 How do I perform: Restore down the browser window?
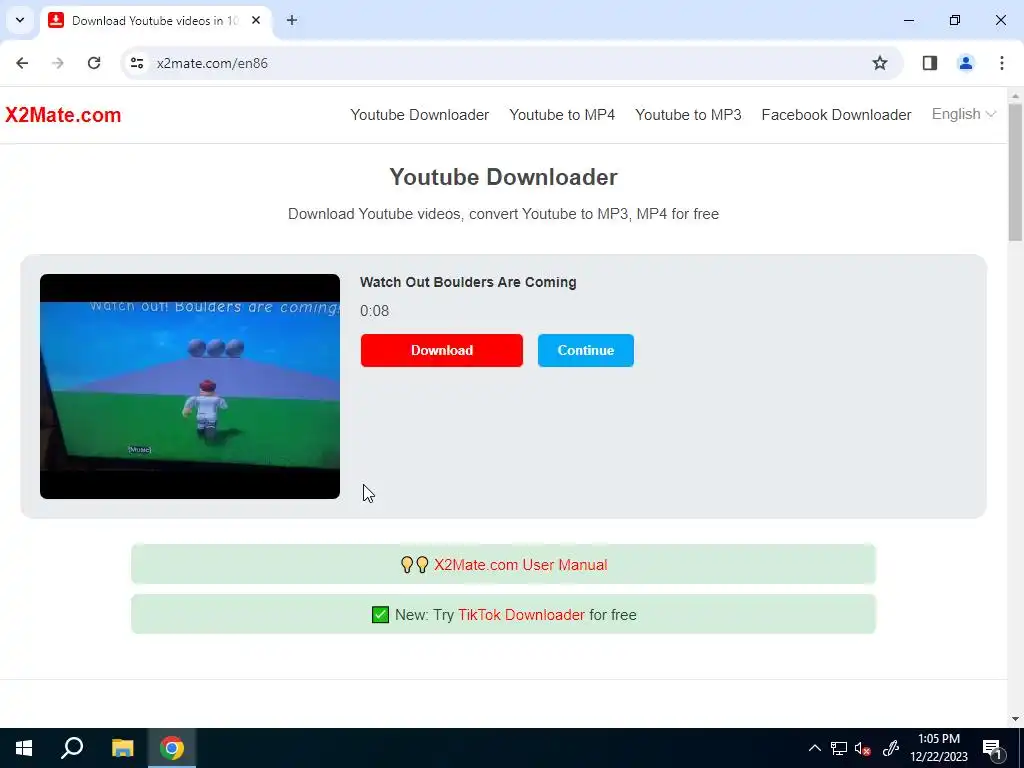tap(955, 21)
